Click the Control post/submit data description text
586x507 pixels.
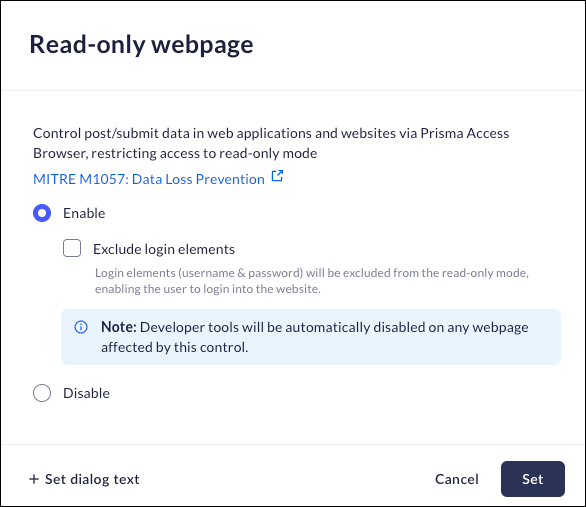point(271,143)
